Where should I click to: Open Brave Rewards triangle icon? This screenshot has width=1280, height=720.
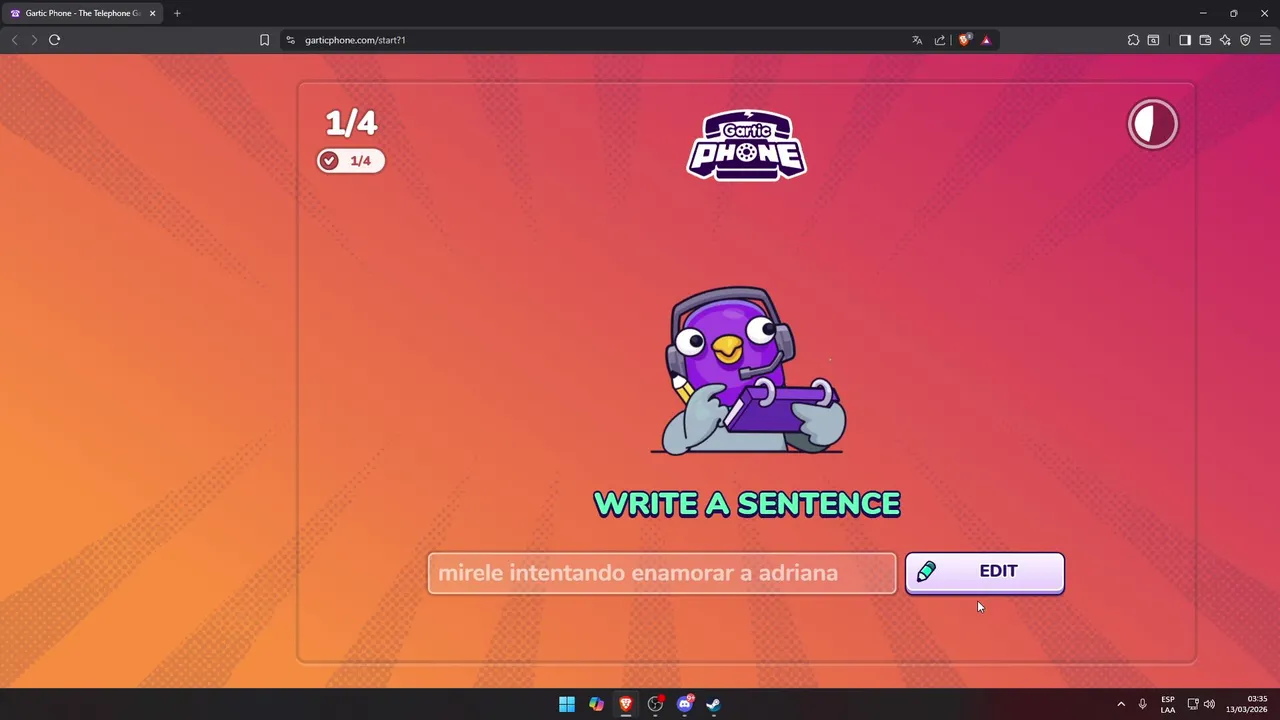point(986,40)
